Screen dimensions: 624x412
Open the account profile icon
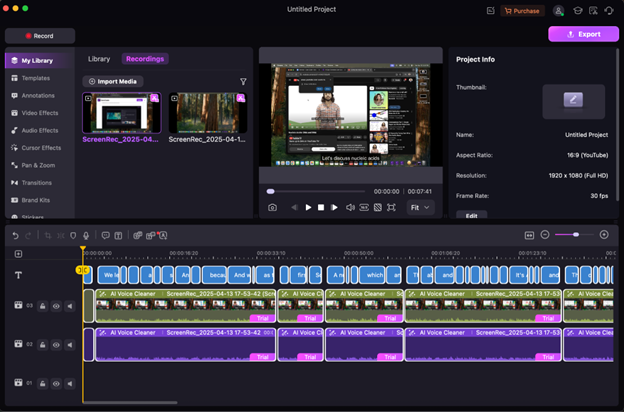click(559, 11)
